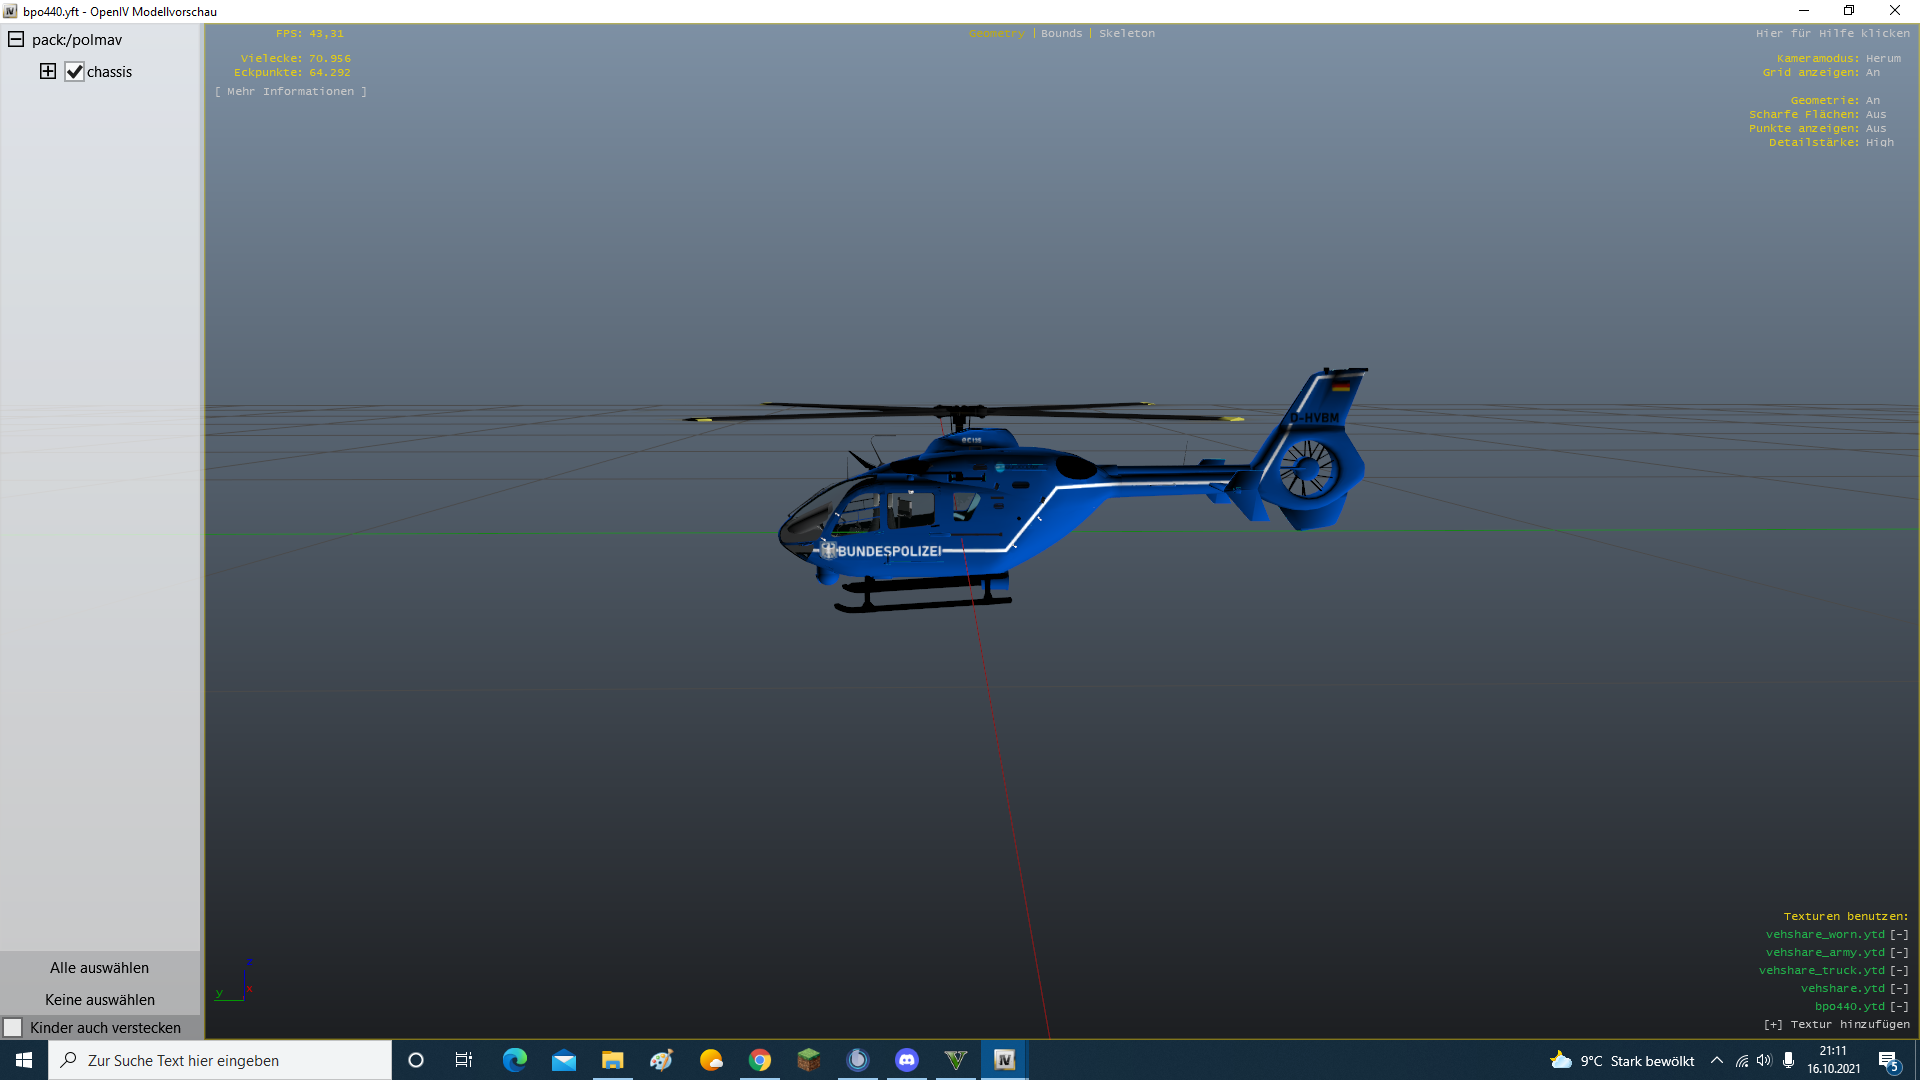Viewport: 1920px width, 1080px height.
Task: Open Paint palette icon in taskbar
Action: (x=661, y=1060)
